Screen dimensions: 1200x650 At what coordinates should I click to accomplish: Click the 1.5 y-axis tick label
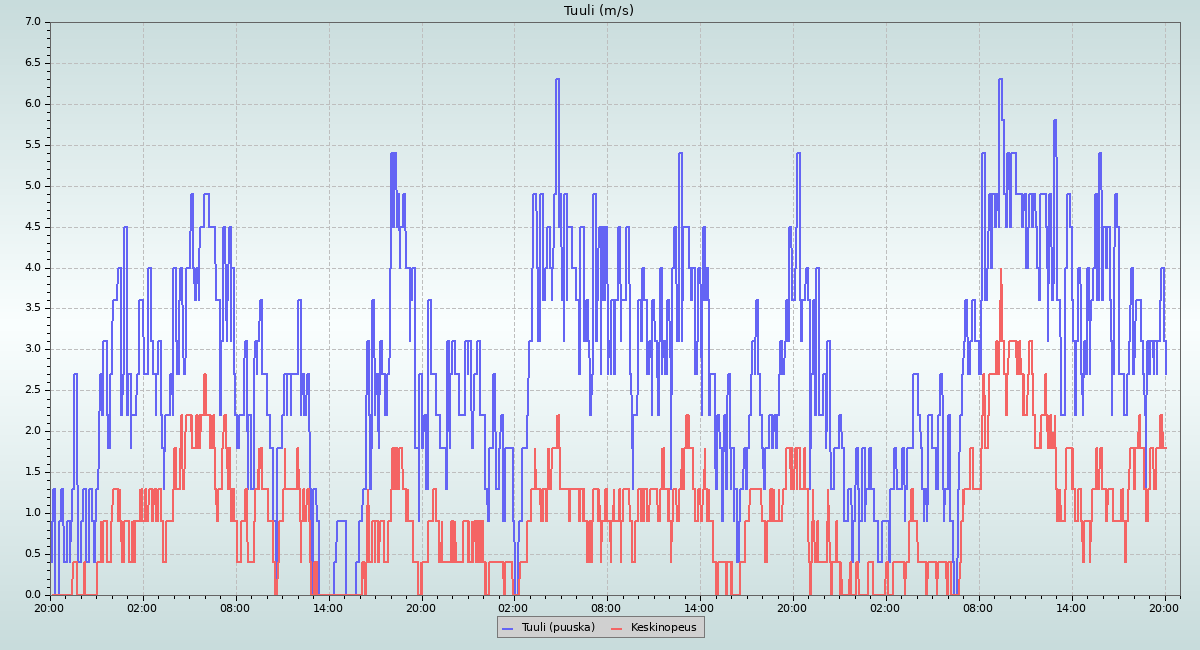32,472
